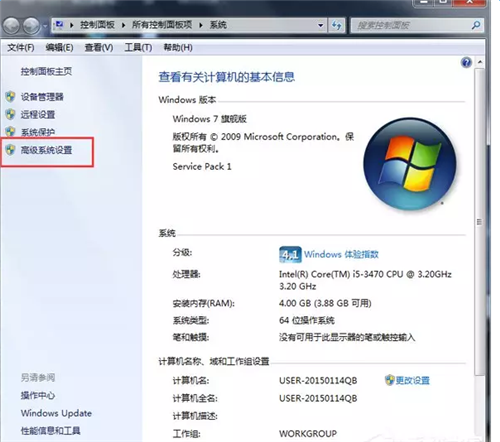Open the 查看(V) menu

click(x=99, y=48)
